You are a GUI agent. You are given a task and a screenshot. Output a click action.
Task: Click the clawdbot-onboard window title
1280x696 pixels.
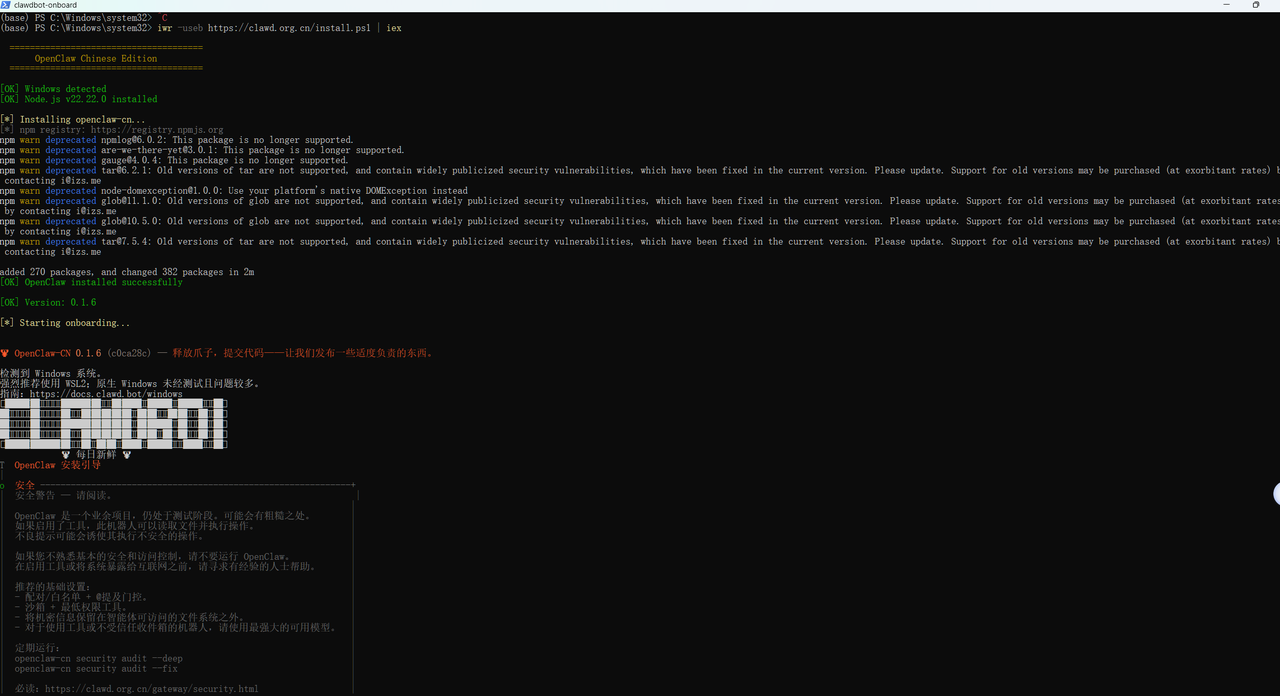point(45,5)
